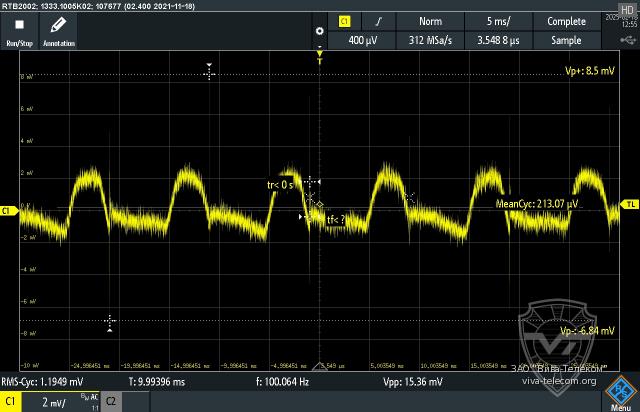Open the 2 mV/ vertical scale setting
640x412 pixels.
(53, 403)
